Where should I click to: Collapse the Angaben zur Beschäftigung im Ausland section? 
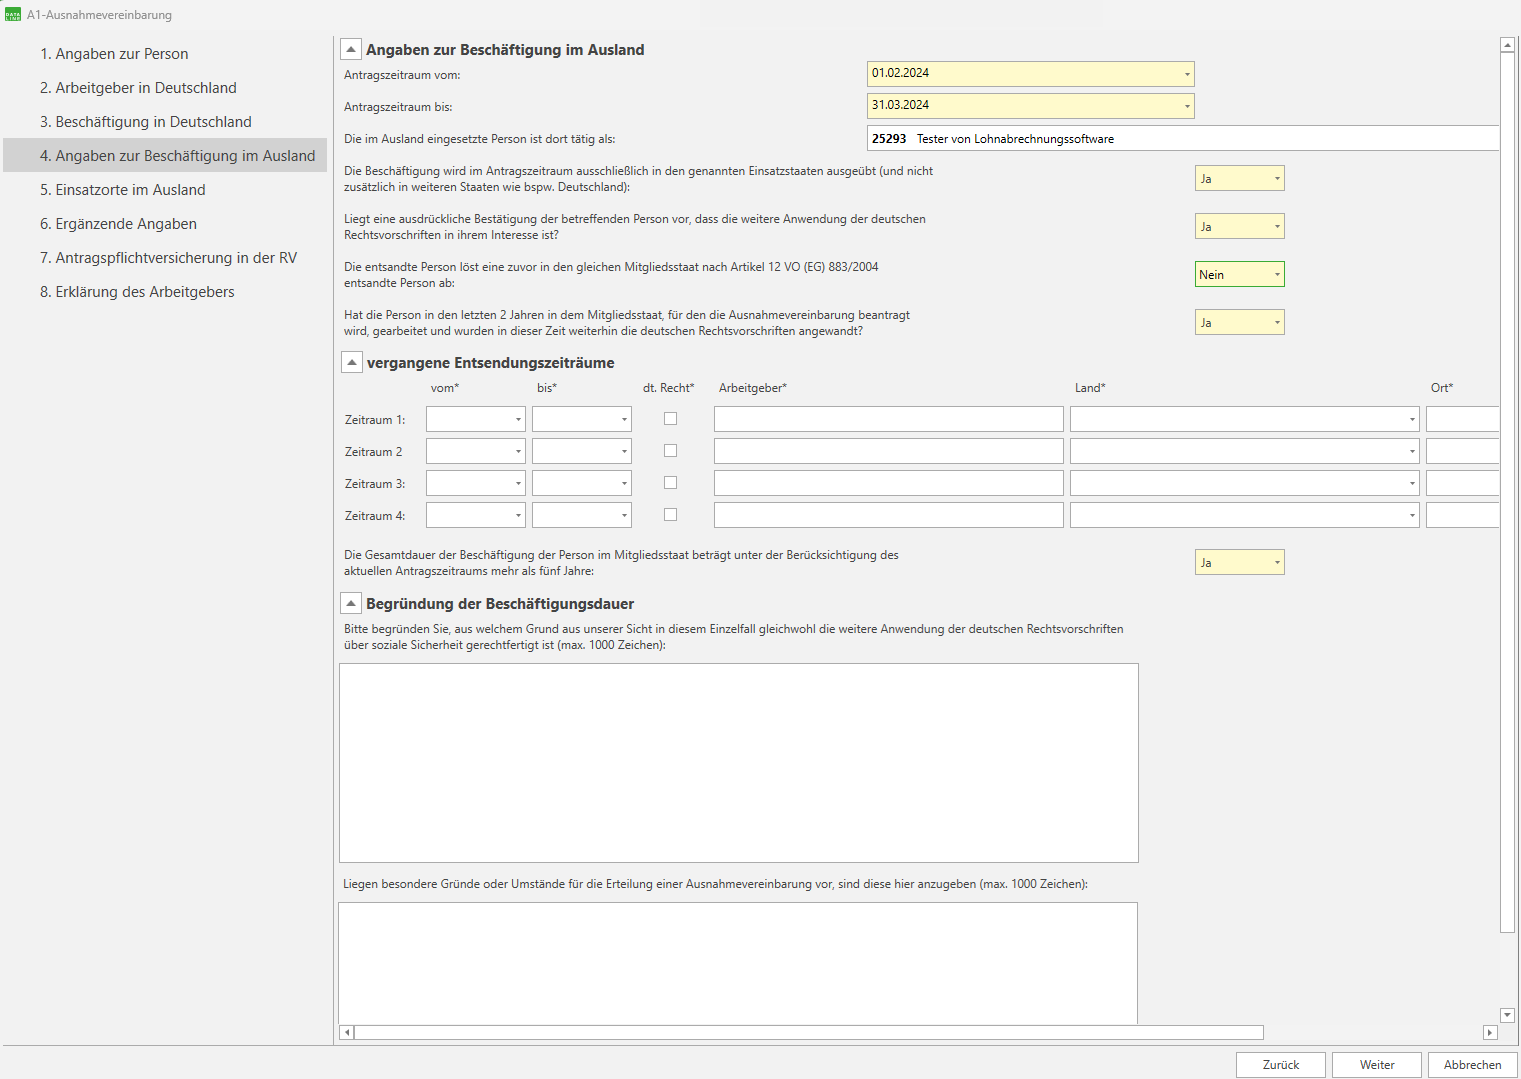coord(351,49)
